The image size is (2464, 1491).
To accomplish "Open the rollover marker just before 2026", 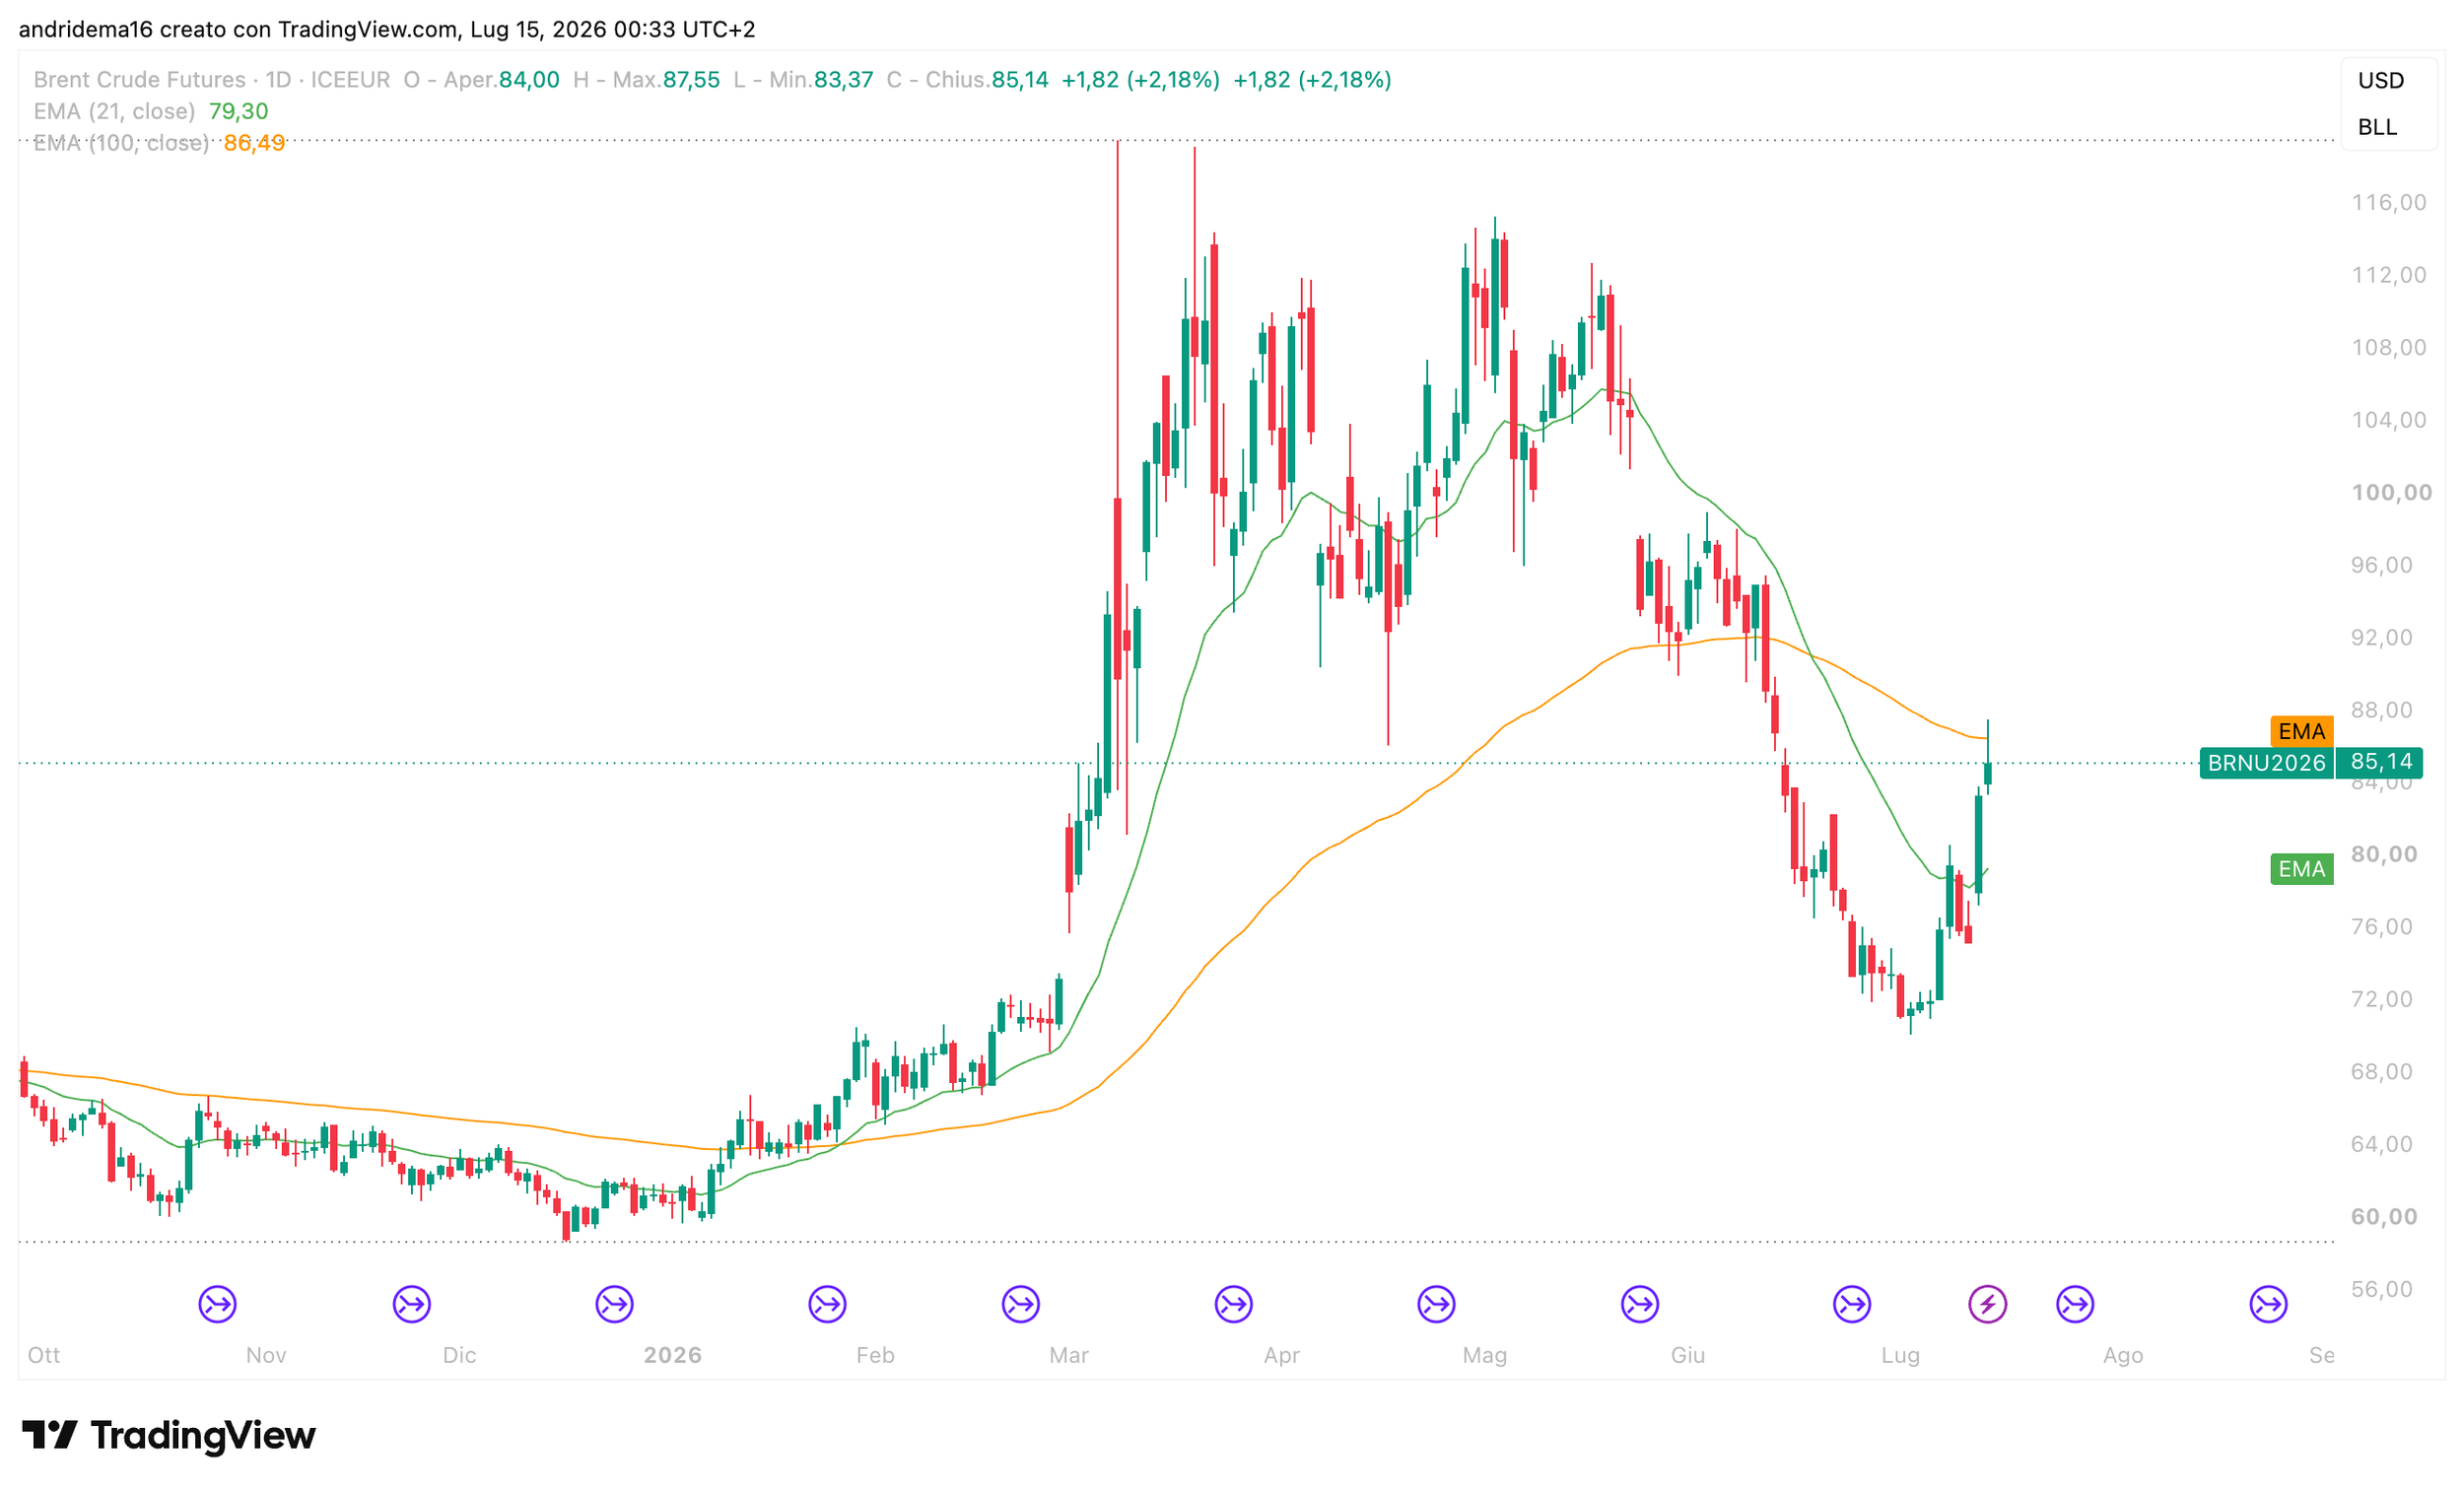I will [x=615, y=1304].
